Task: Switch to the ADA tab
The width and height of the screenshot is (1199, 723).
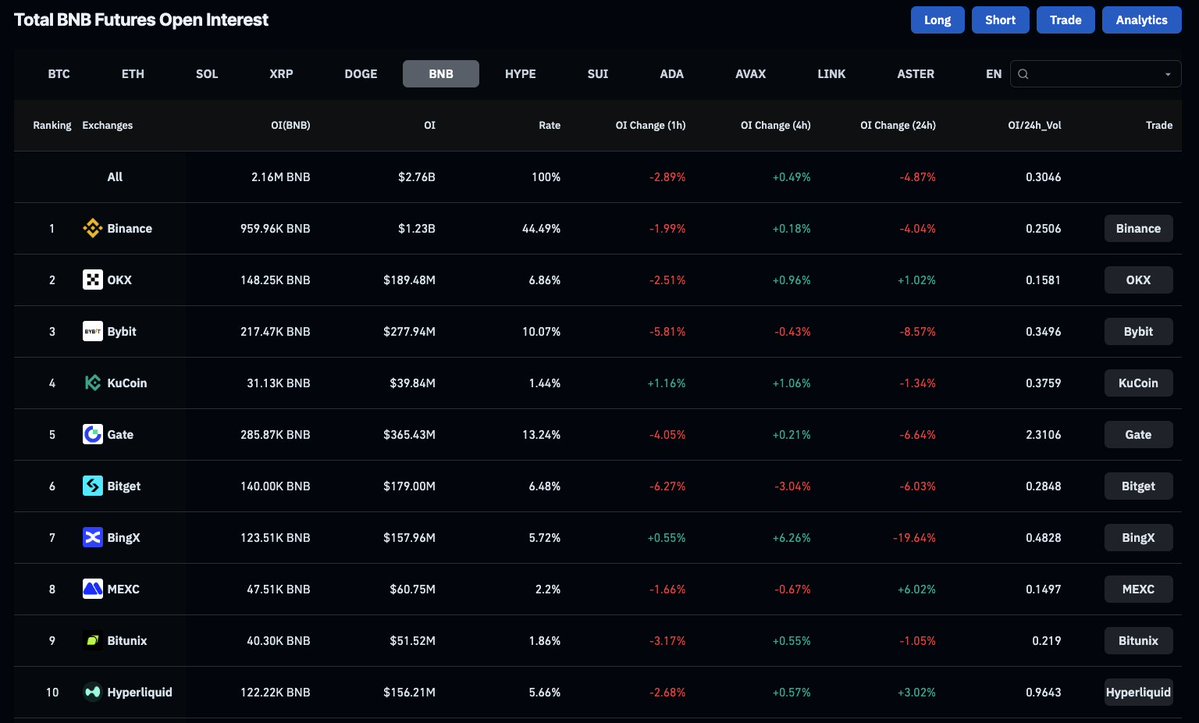Action: (x=672, y=74)
